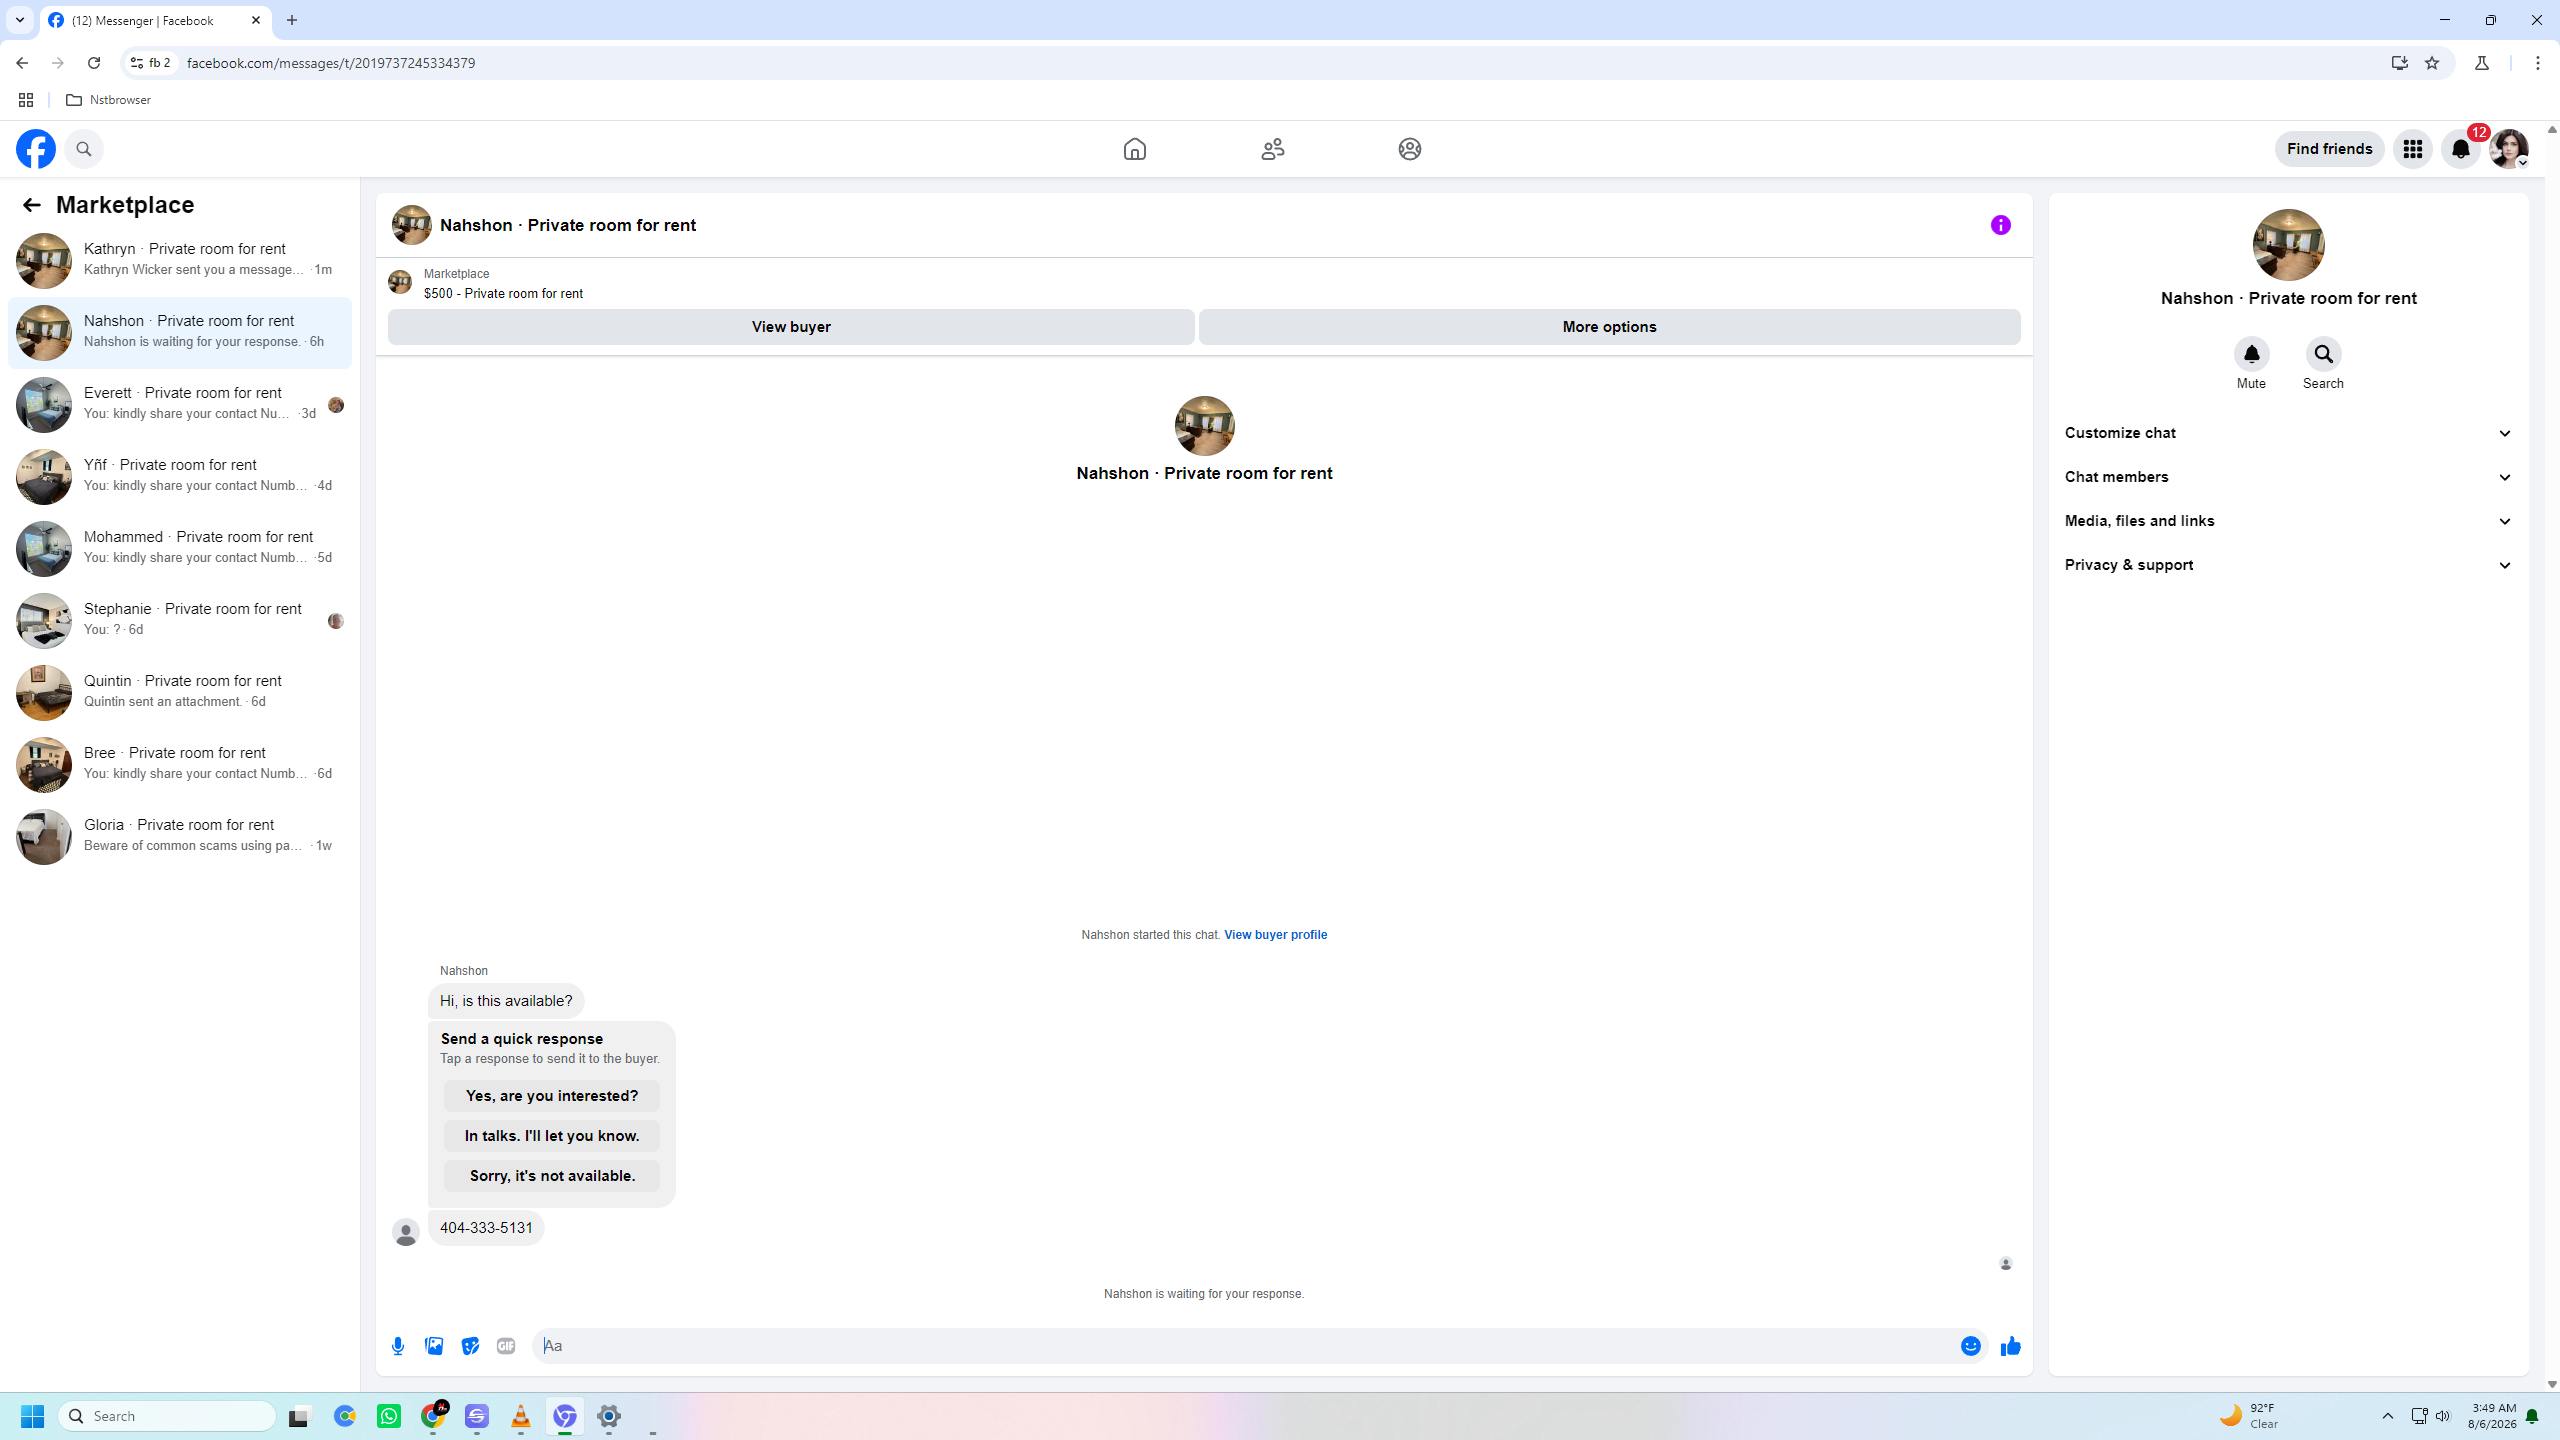Open the install app icon in address bar
This screenshot has height=1440, width=2560.
(2399, 63)
